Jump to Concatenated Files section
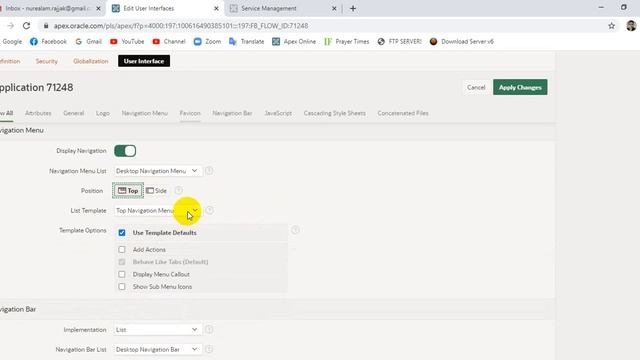640x360 pixels. (403, 113)
